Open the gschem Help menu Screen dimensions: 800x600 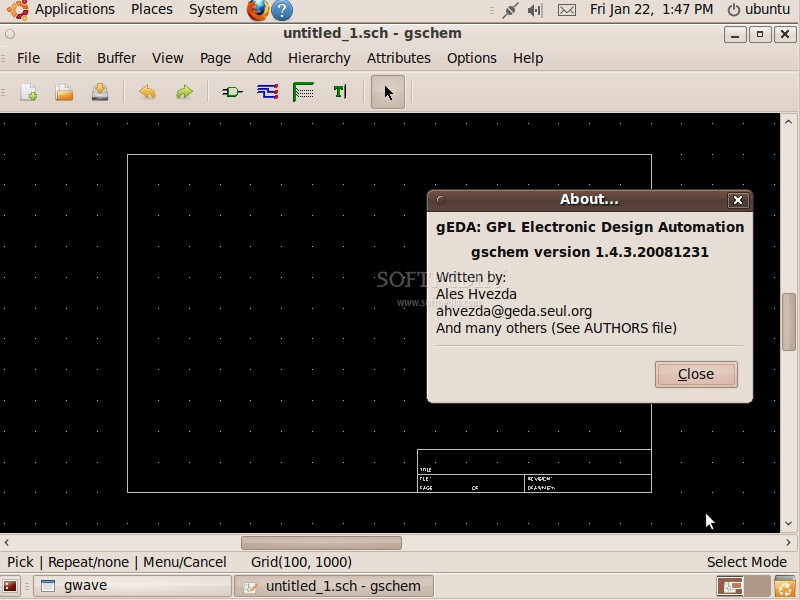click(528, 58)
